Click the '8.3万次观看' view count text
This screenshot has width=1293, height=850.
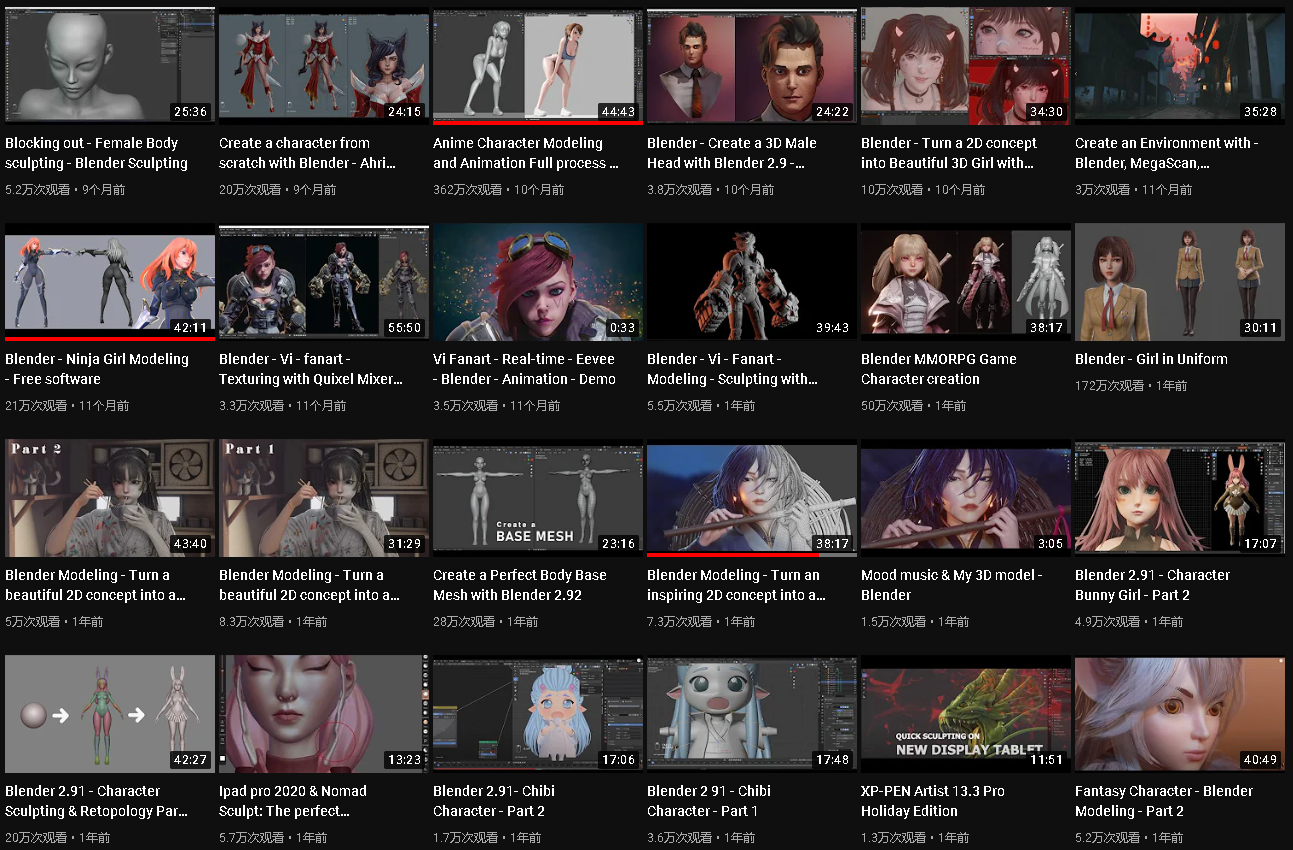[x=253, y=621]
